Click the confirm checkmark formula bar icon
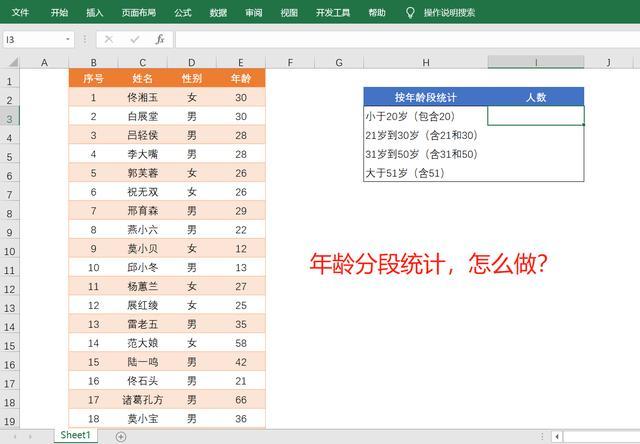Screen dimensions: 640x444 point(135,40)
